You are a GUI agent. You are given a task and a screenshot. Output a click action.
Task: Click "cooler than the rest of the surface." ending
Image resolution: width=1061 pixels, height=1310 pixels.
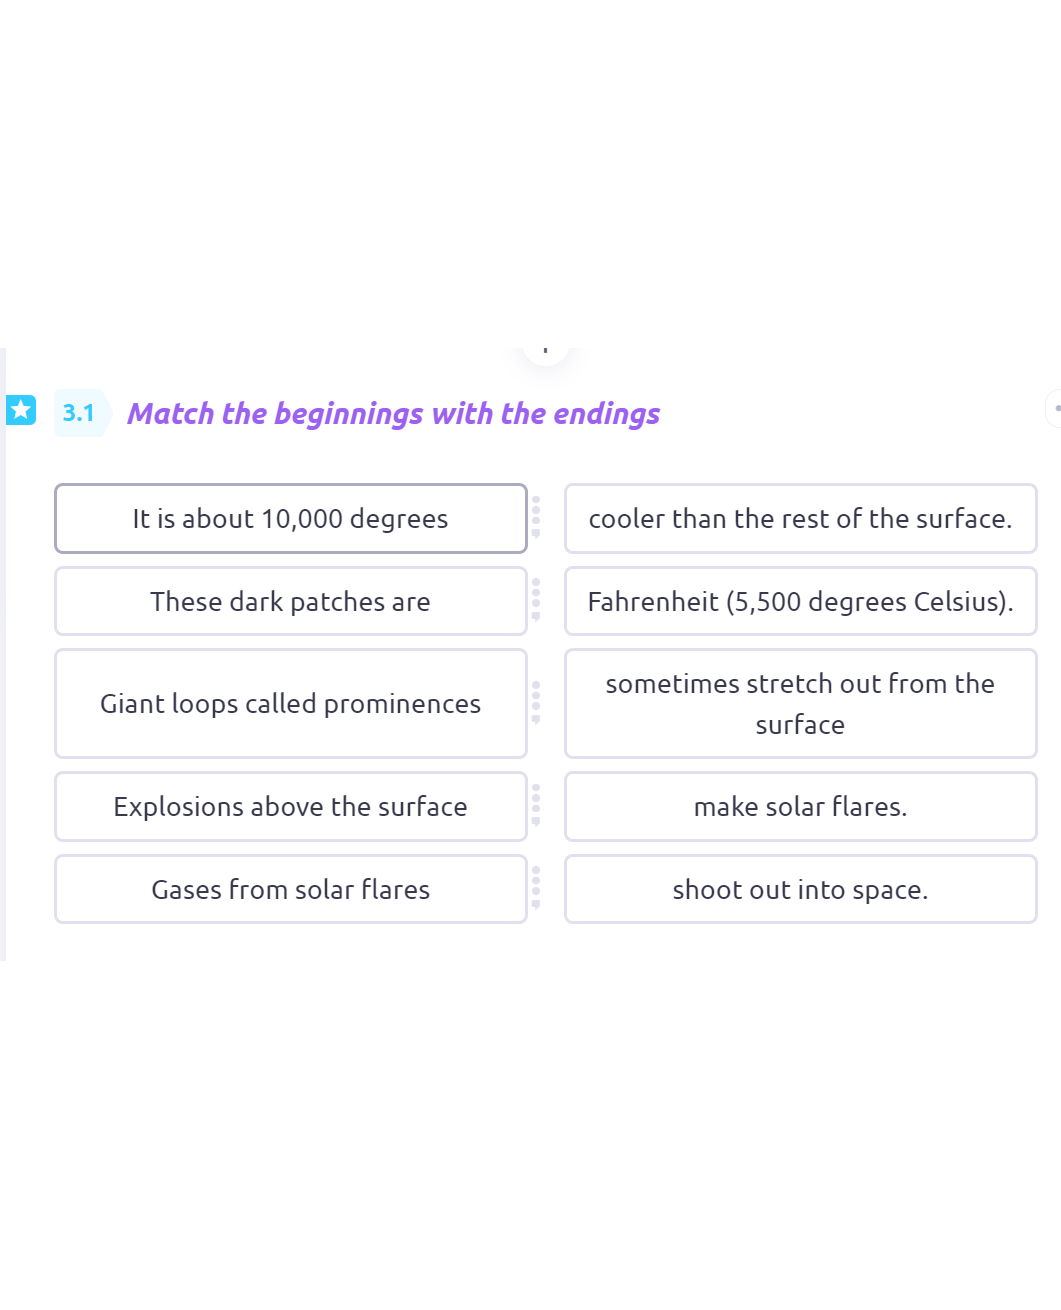point(801,518)
